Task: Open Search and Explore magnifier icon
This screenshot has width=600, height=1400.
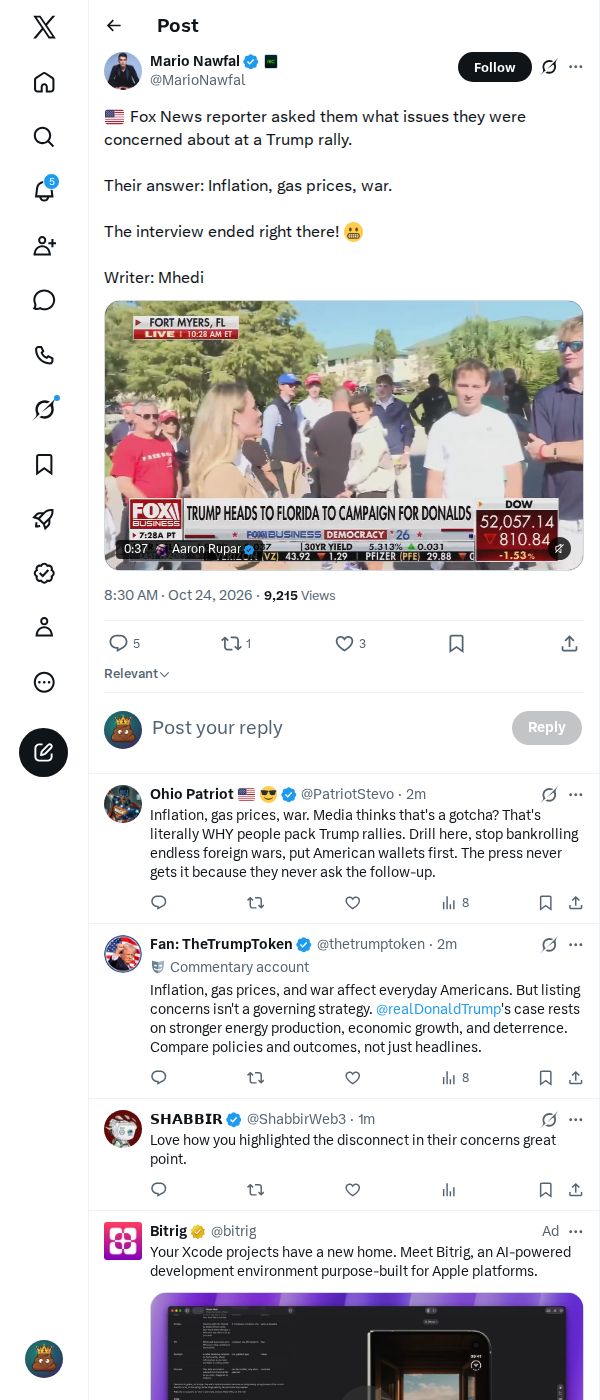Action: (x=44, y=137)
